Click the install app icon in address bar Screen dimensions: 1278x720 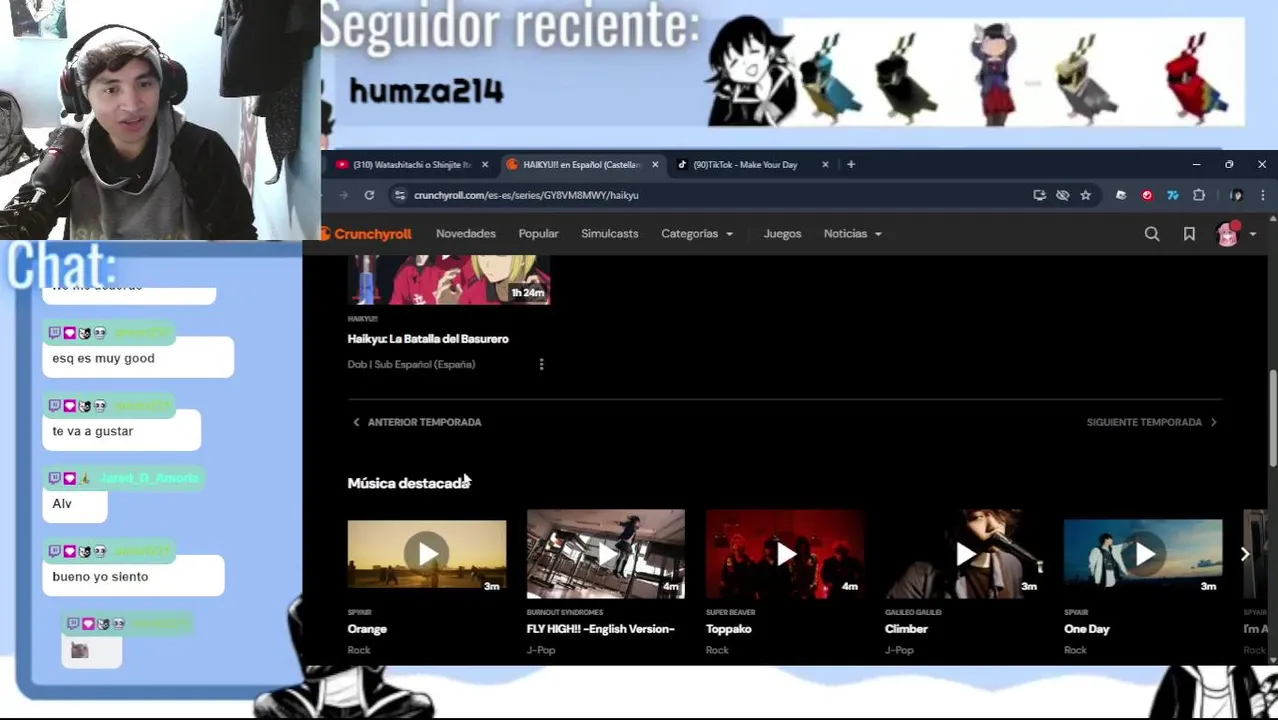point(1039,195)
